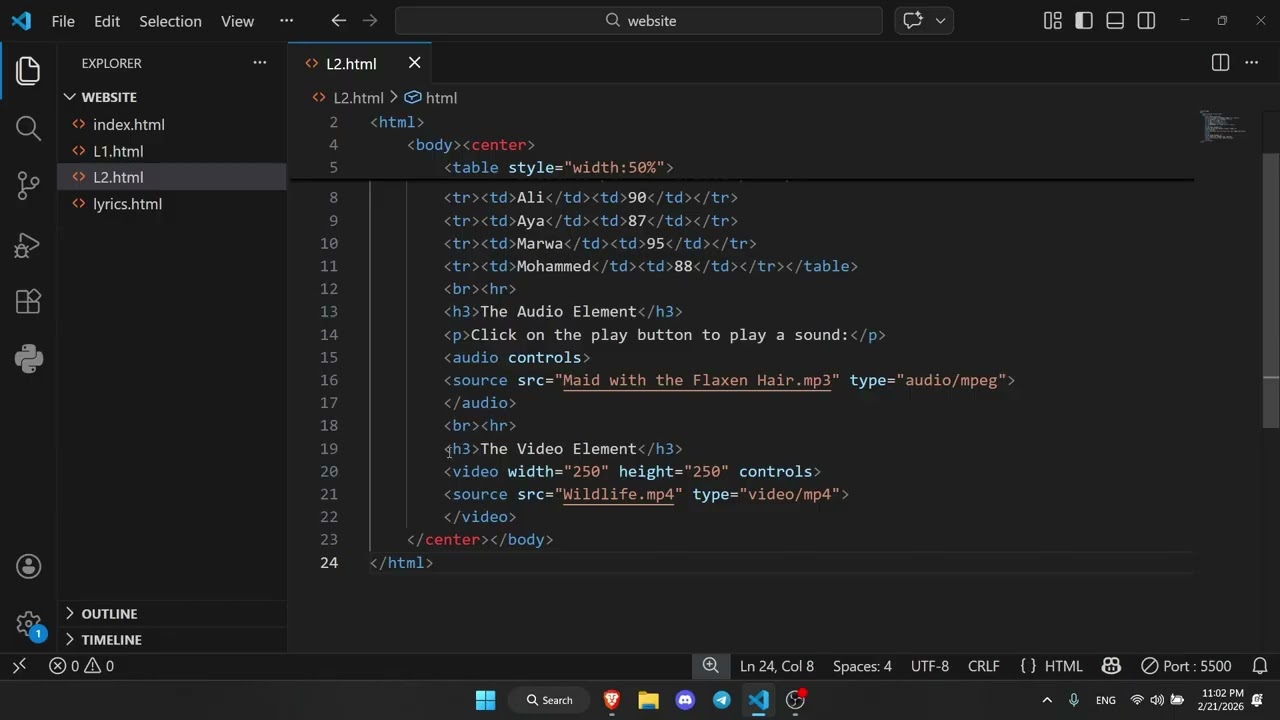Open the View menu

[237, 21]
